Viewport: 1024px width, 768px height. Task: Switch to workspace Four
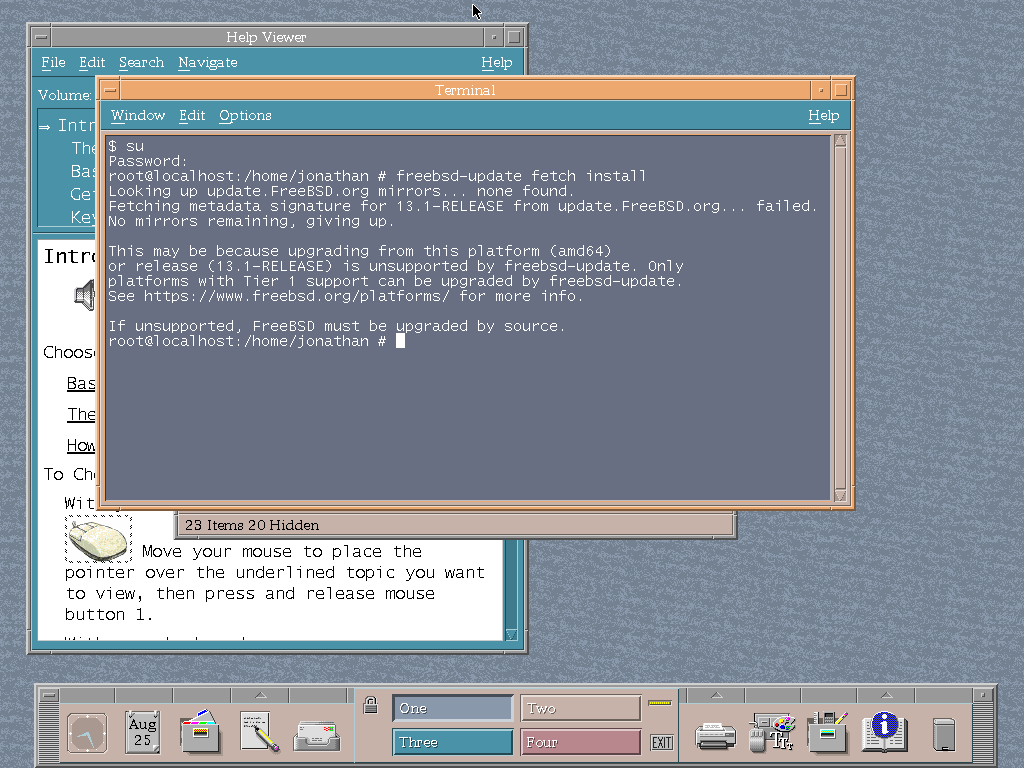tap(580, 742)
